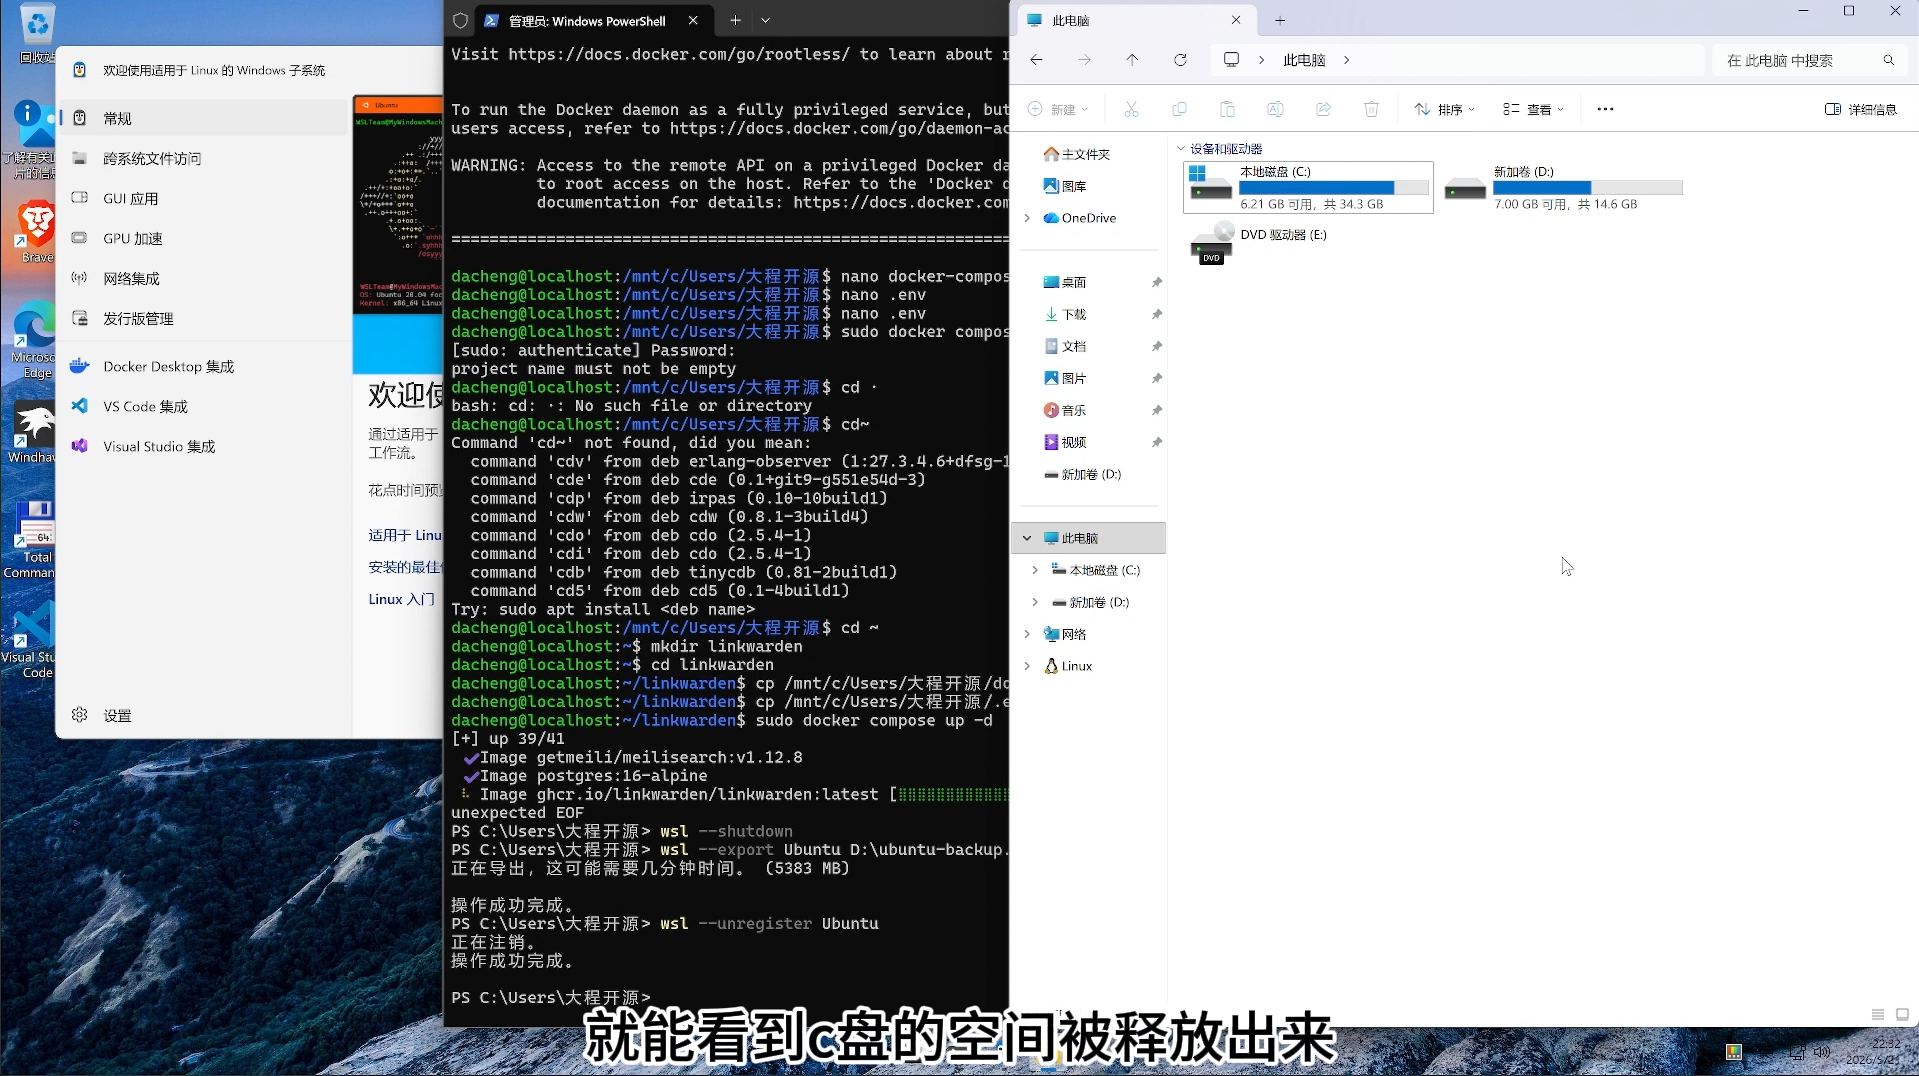Select 常规 in WSL settings
1919x1076 pixels.
pyautogui.click(x=204, y=118)
